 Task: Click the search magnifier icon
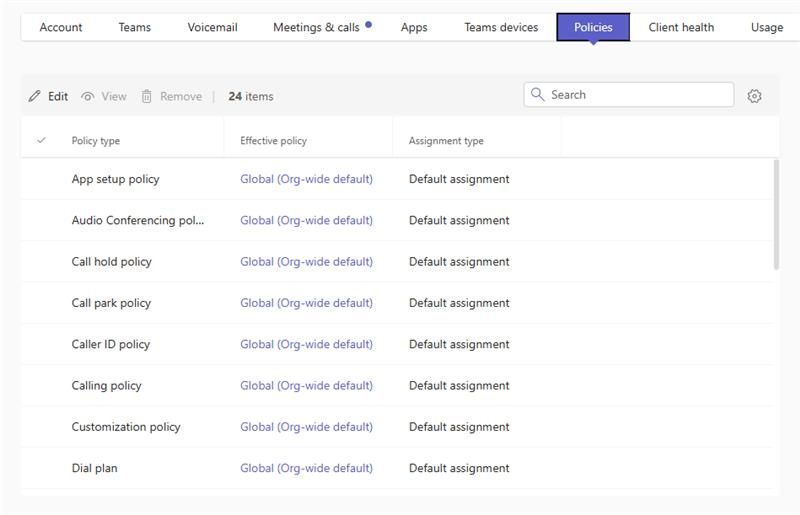tap(538, 95)
